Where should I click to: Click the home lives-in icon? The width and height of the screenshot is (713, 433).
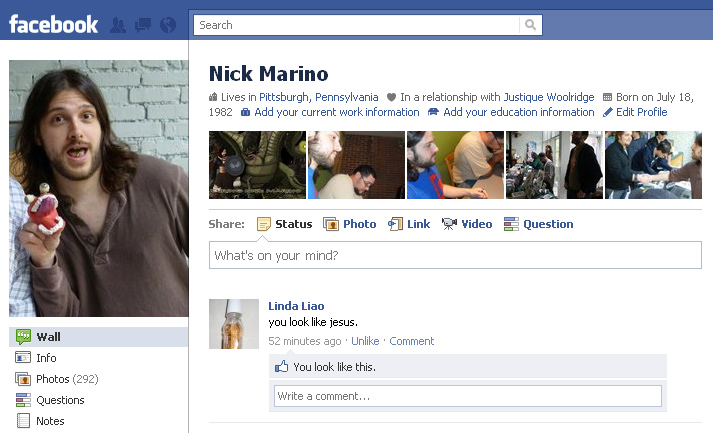(213, 96)
